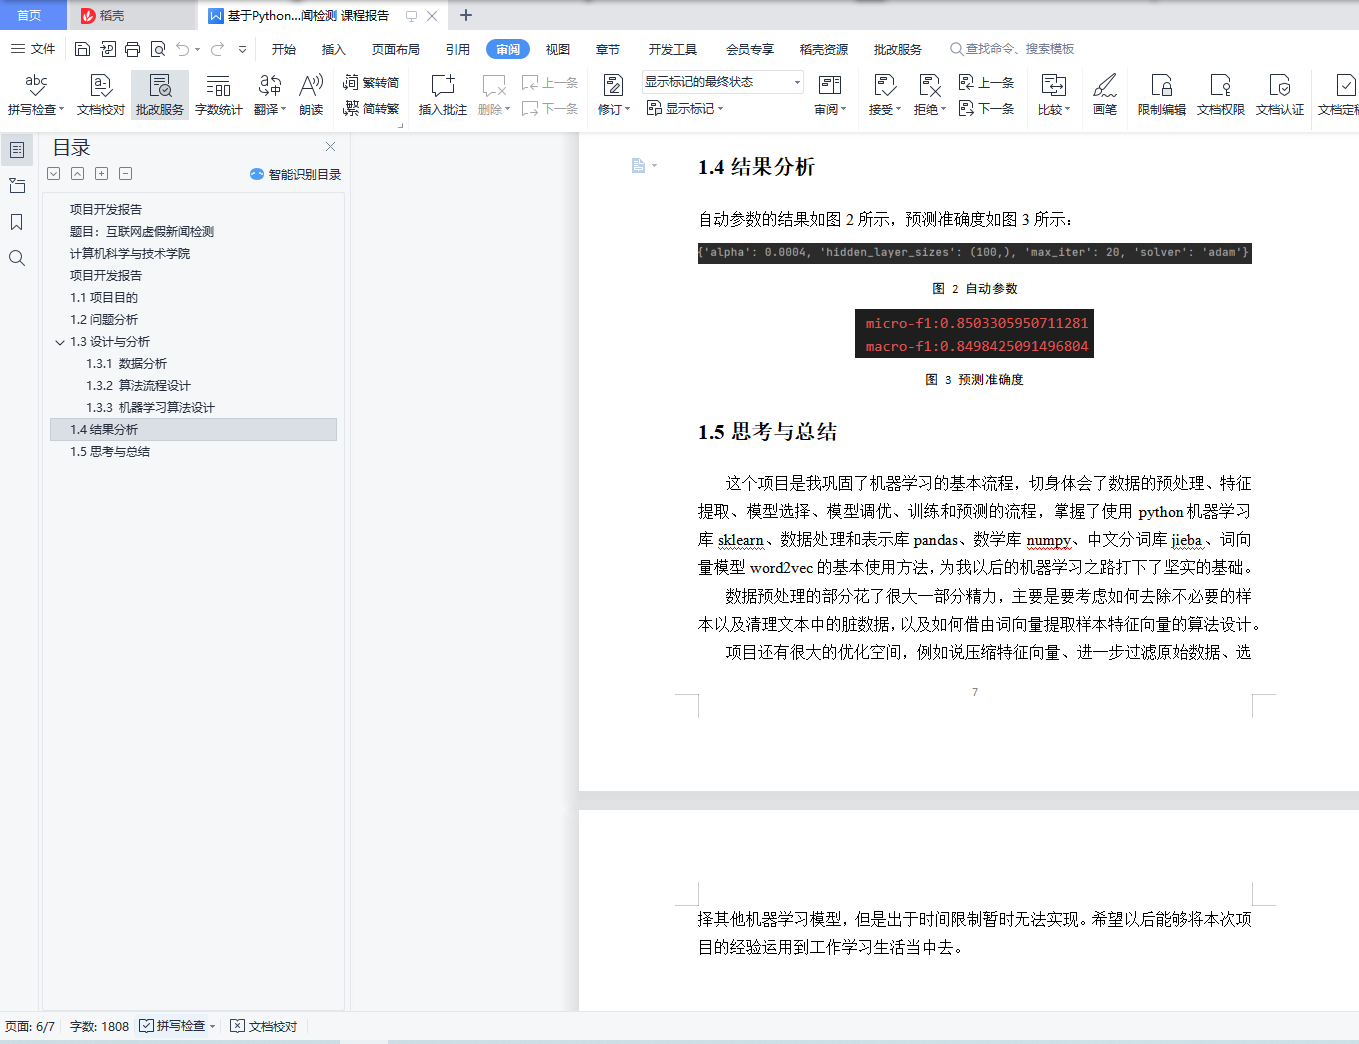Switch to the 视图 ribbon tab
1359x1044 pixels.
tap(558, 49)
